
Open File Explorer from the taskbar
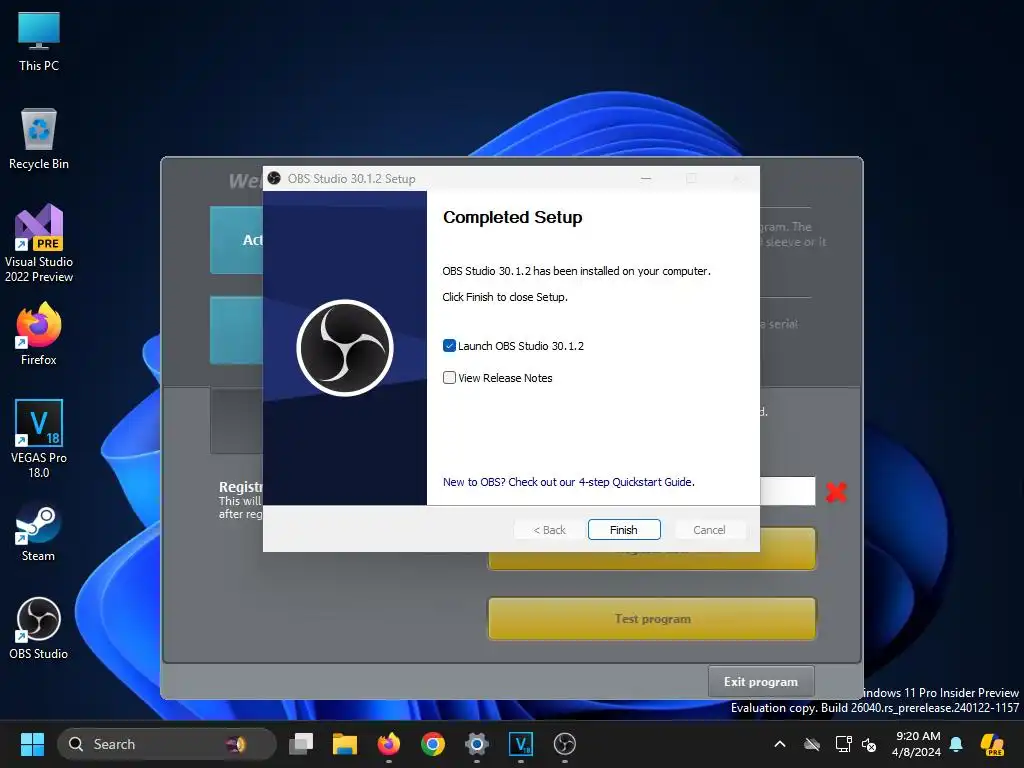[x=345, y=744]
